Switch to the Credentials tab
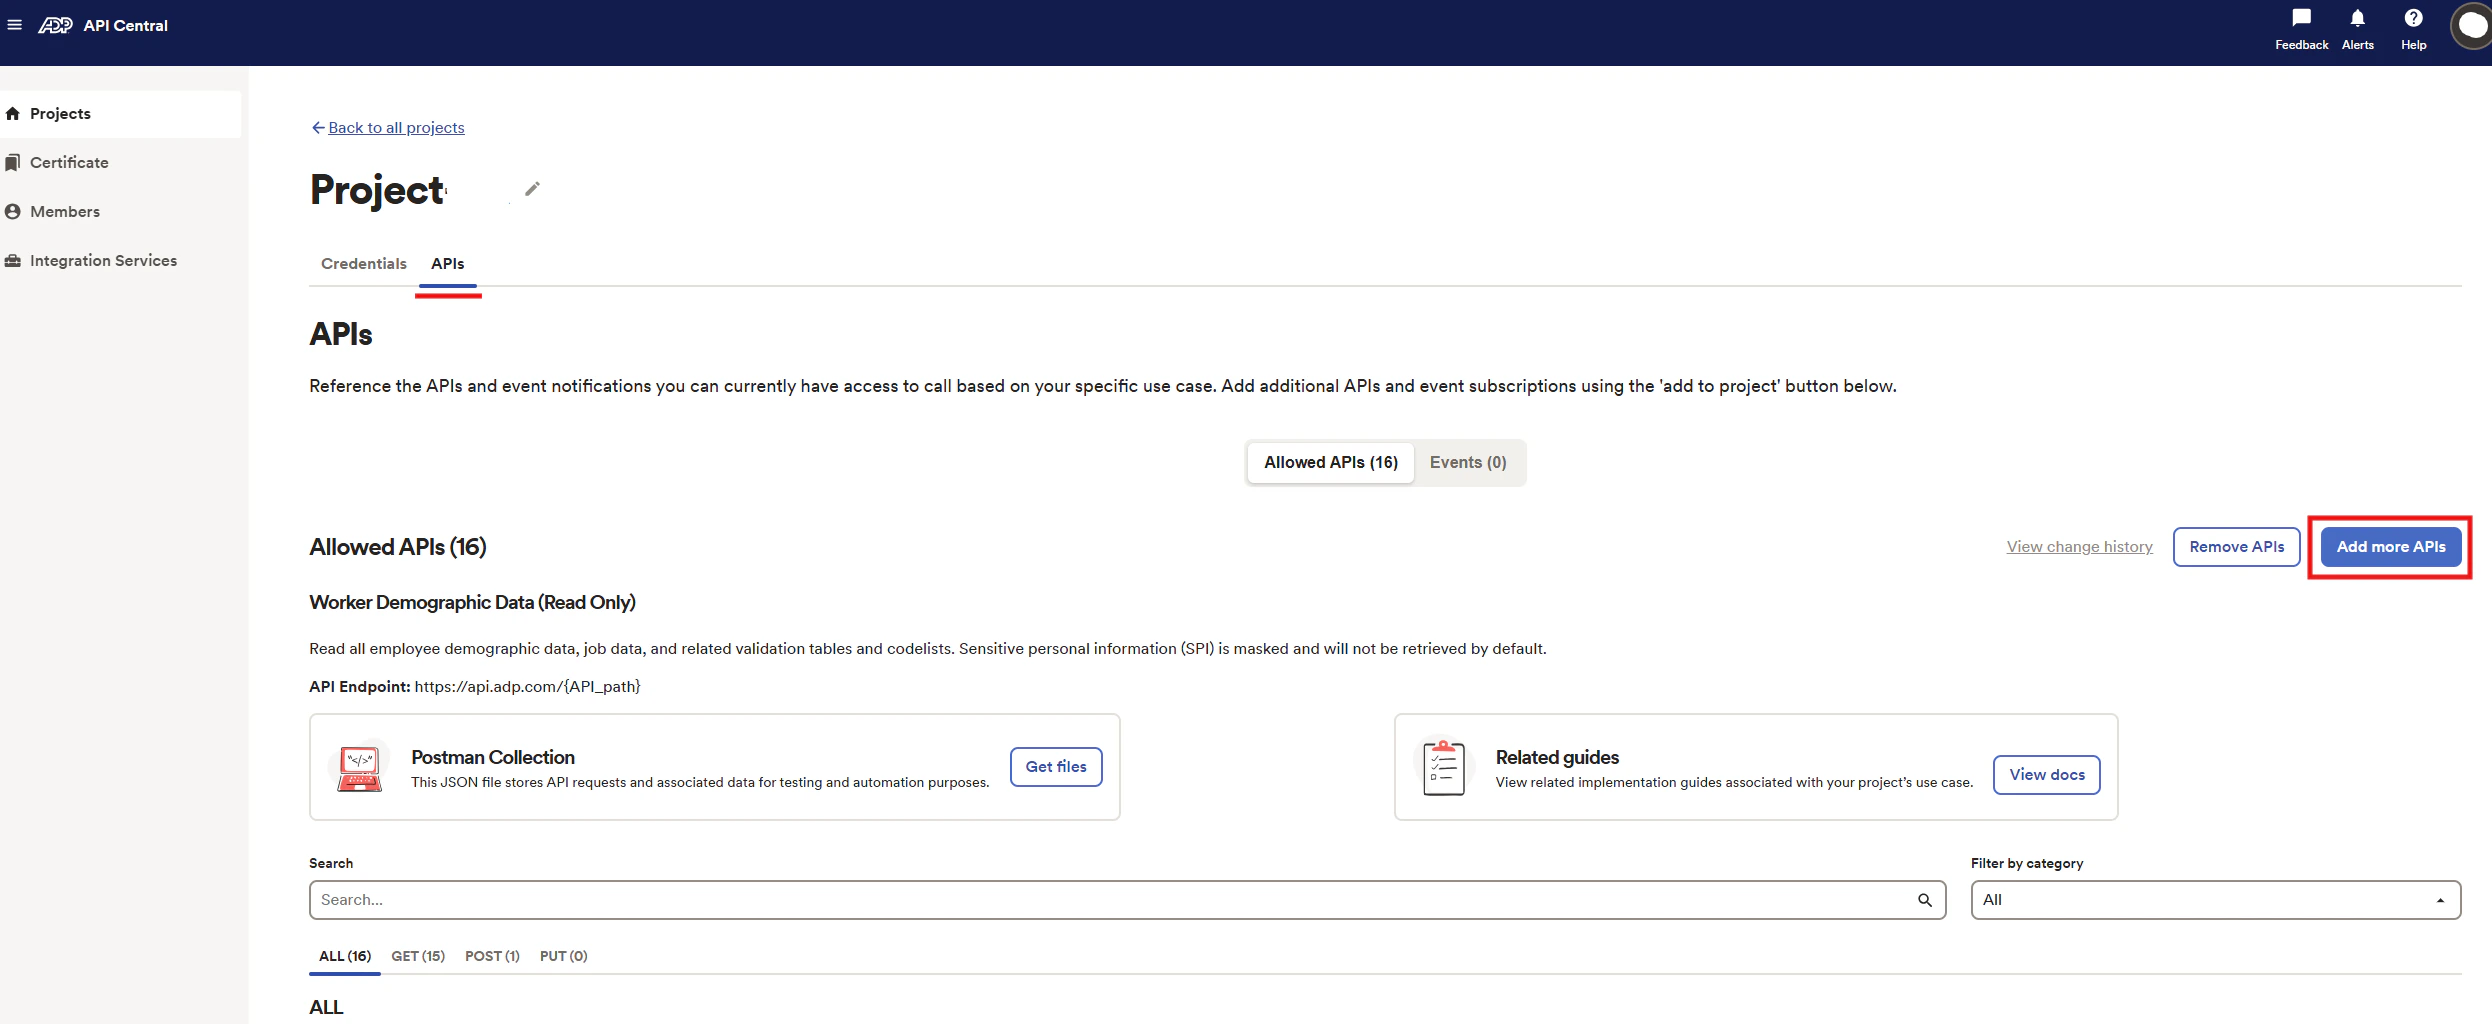 coord(363,263)
